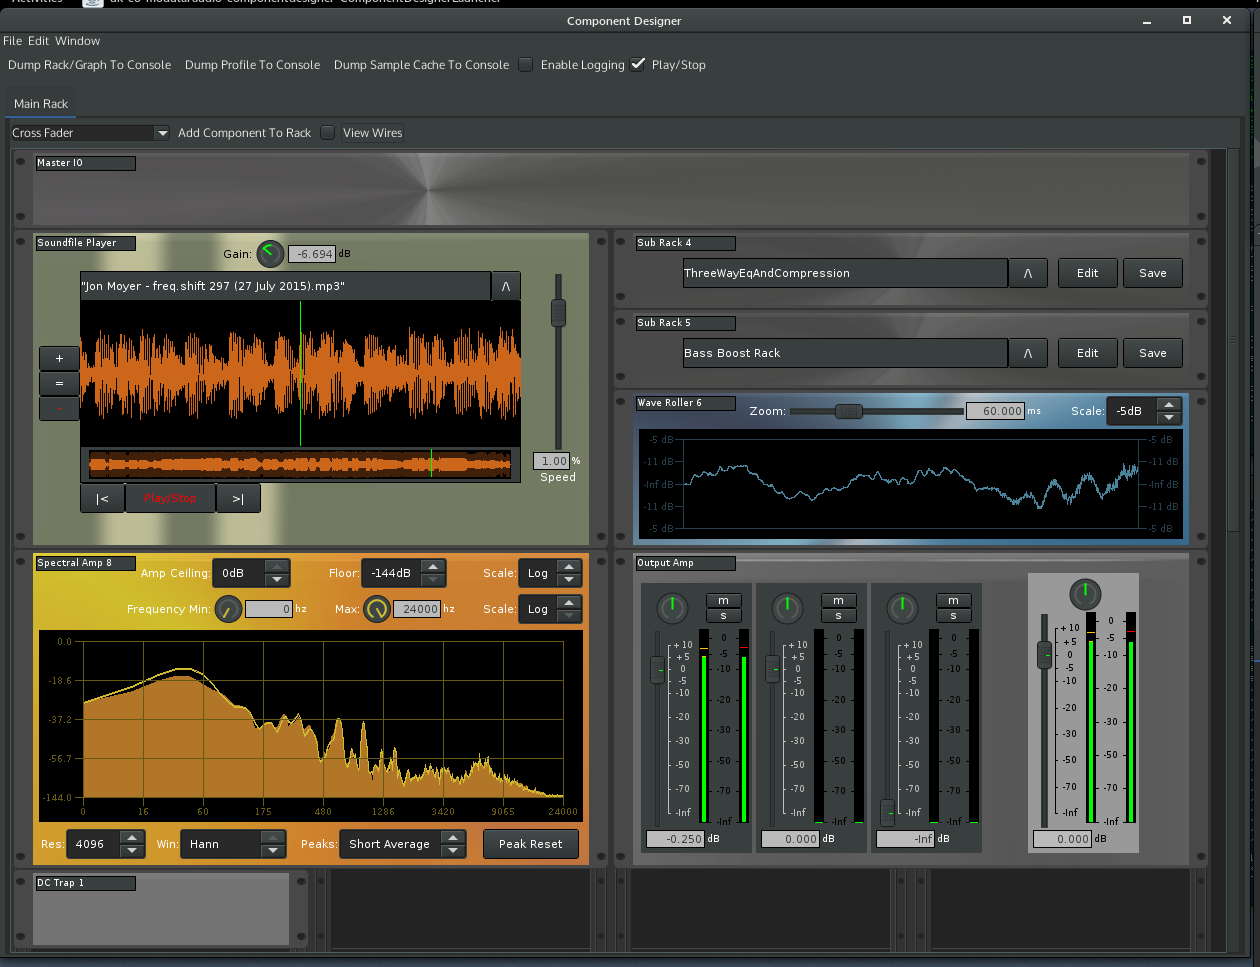Click the Frequency Min knob

pyautogui.click(x=228, y=608)
